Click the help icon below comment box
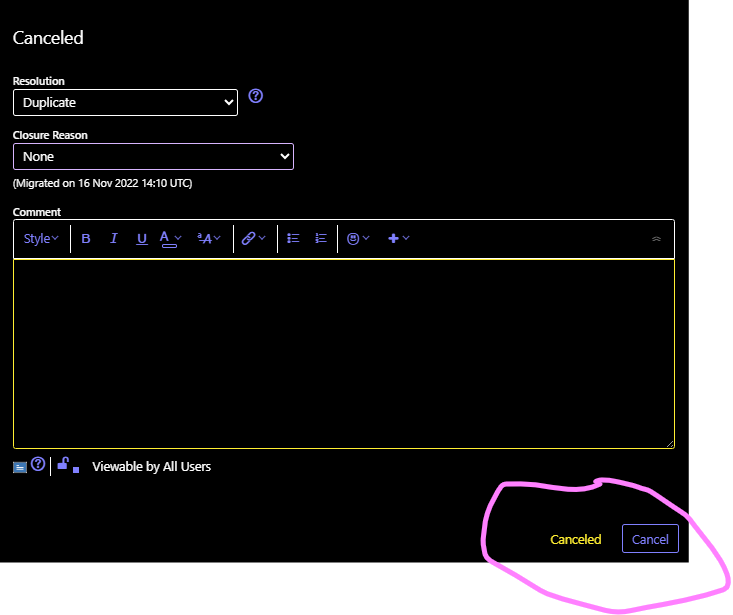This screenshot has width=733, height=615. tap(38, 465)
